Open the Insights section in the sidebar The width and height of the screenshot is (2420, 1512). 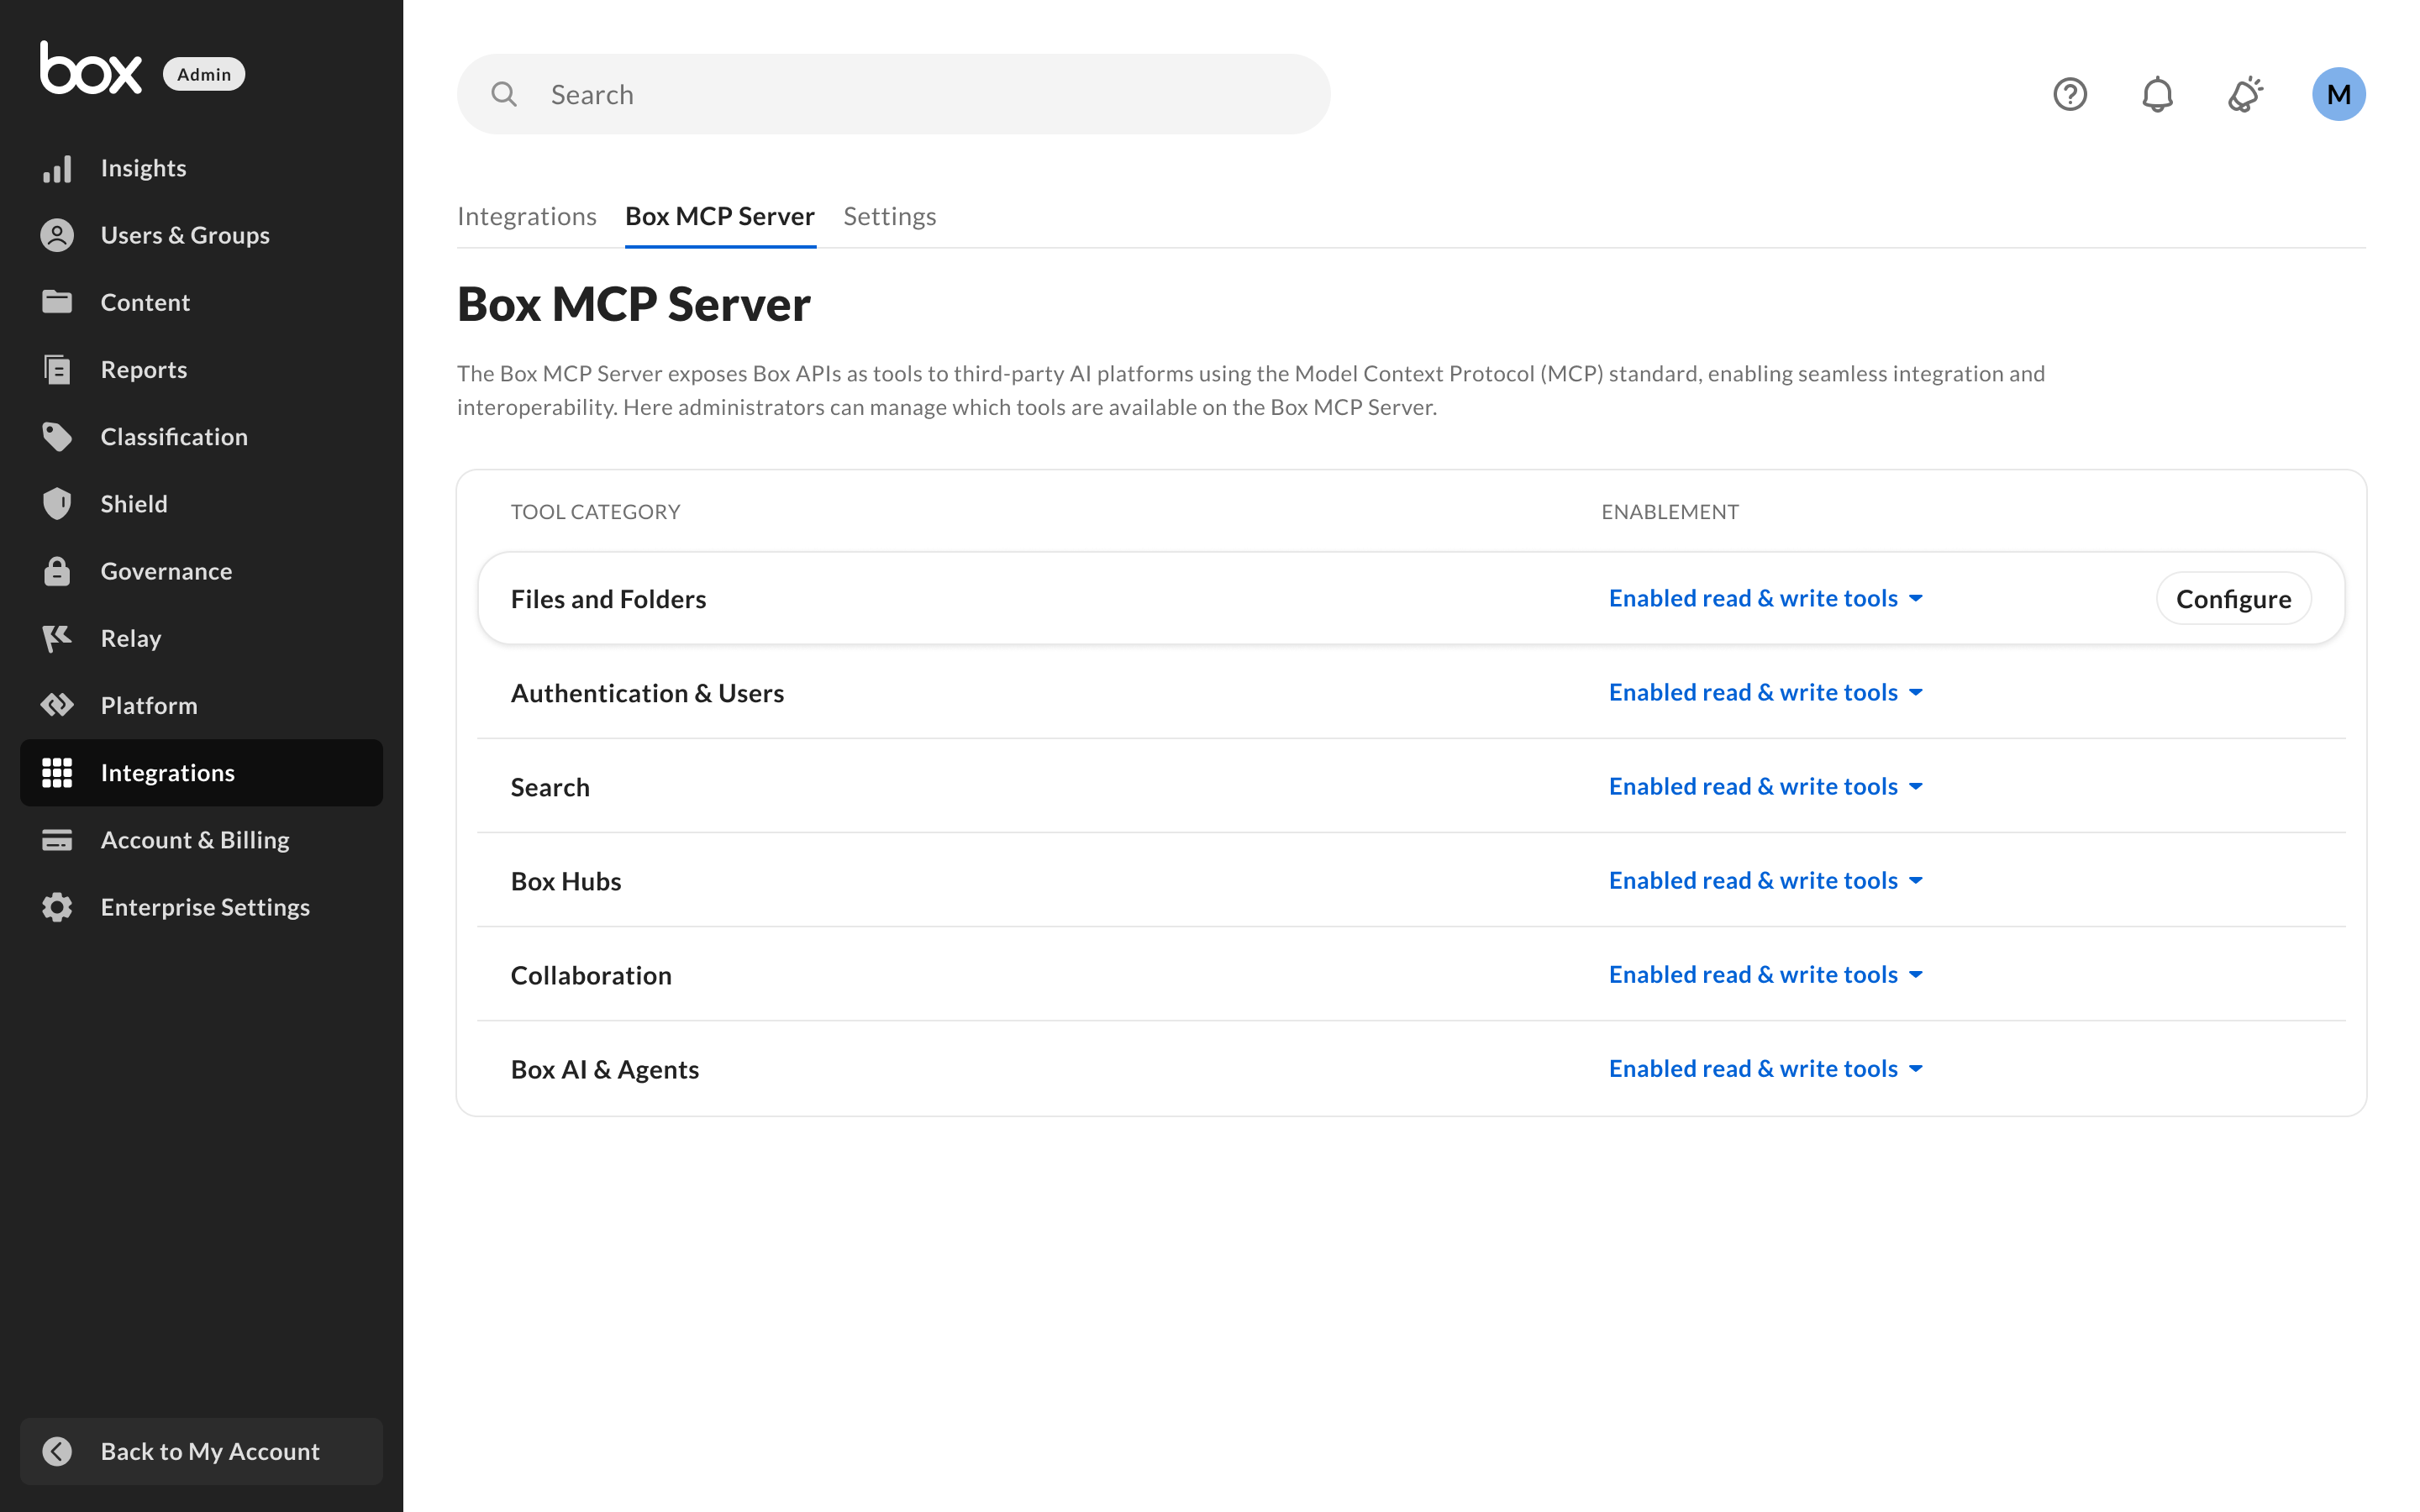pos(143,167)
